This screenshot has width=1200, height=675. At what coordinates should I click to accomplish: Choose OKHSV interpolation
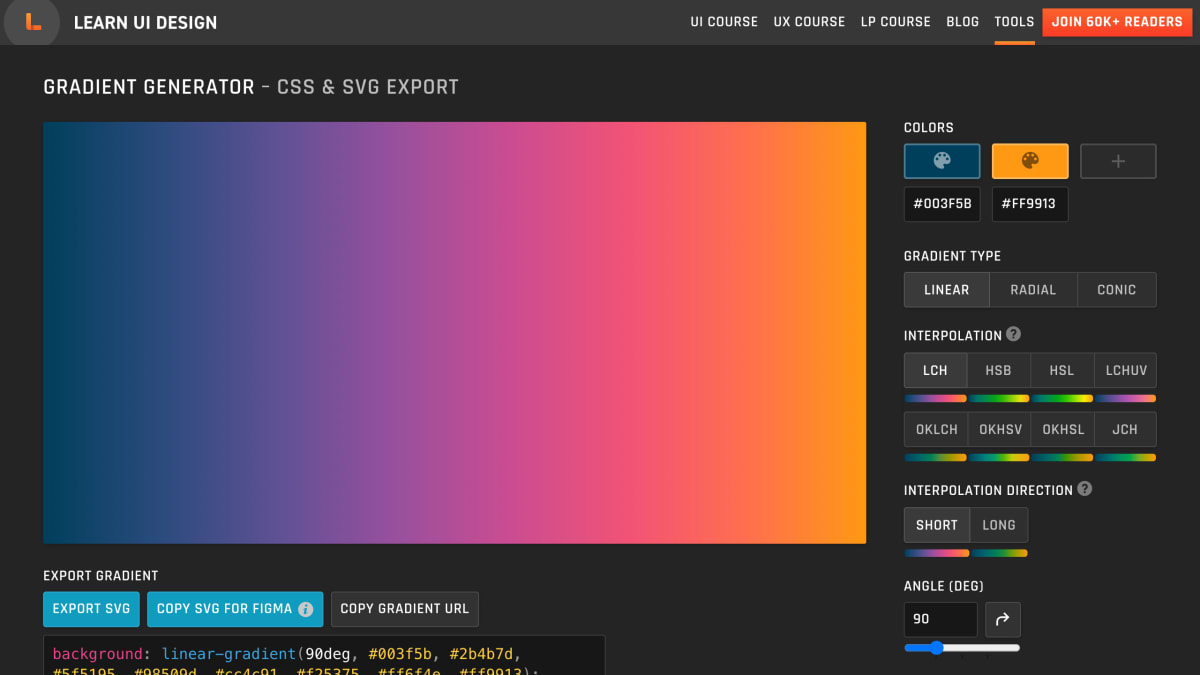point(1000,429)
